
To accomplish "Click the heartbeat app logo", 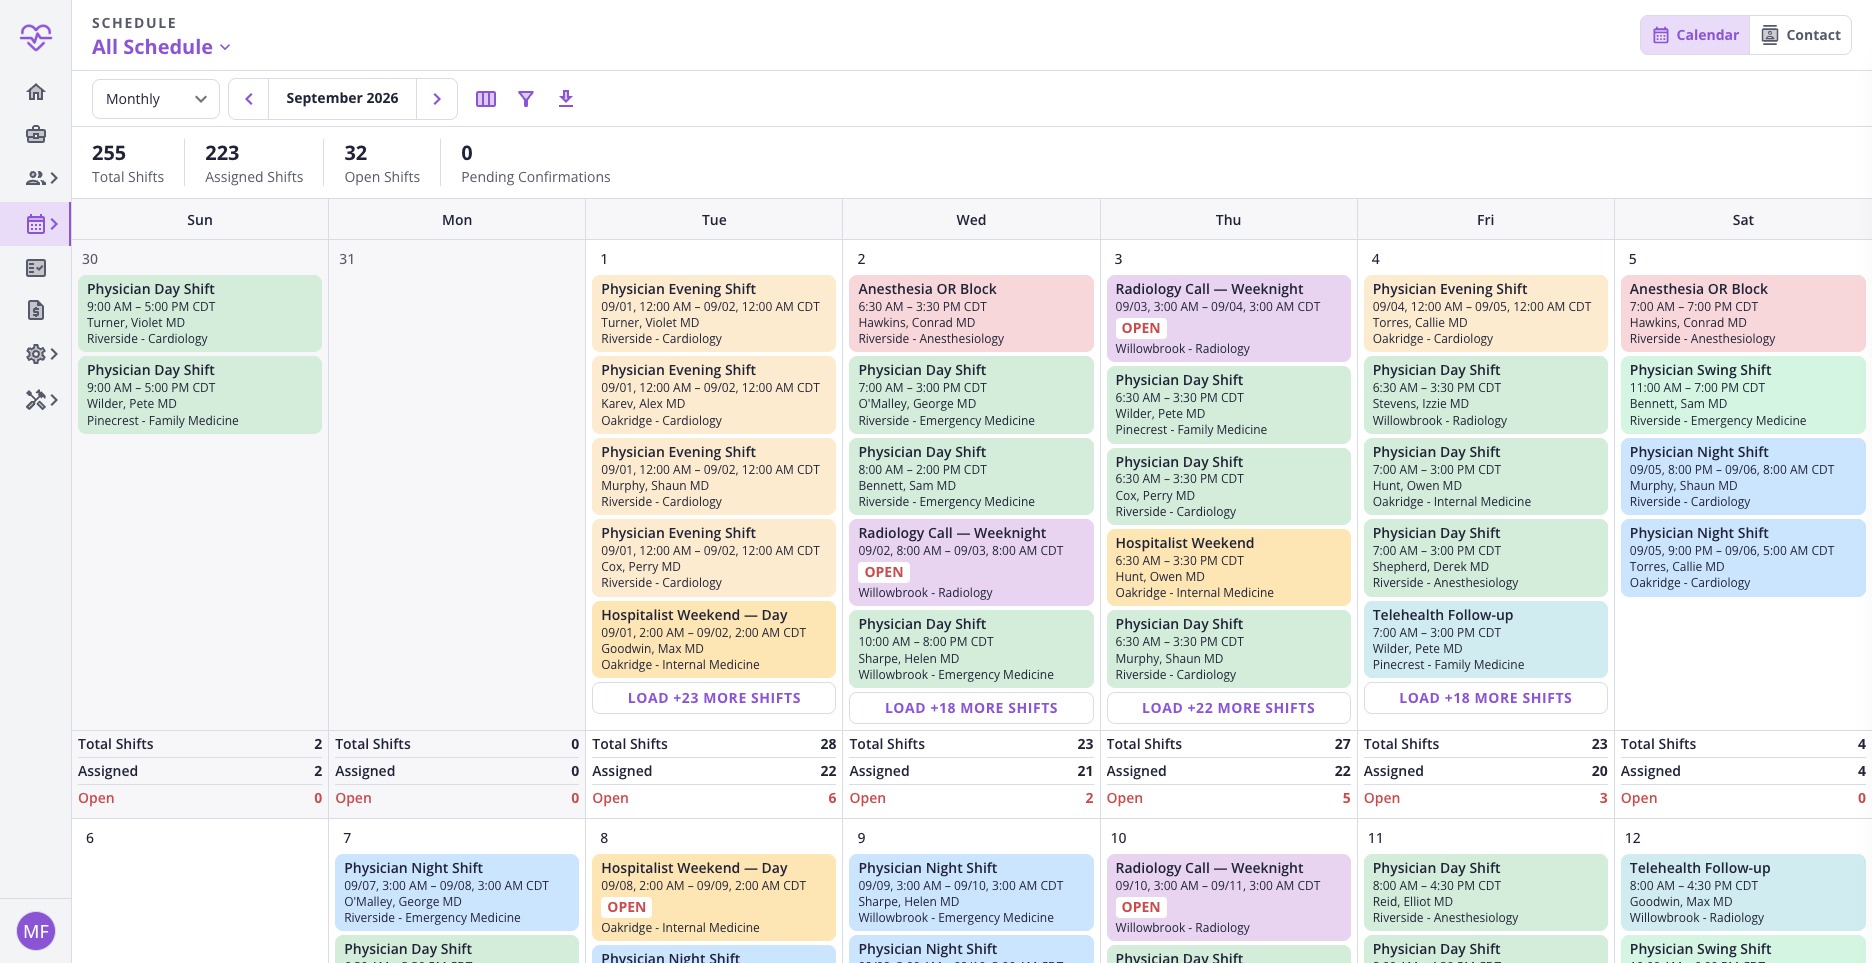I will tap(36, 37).
